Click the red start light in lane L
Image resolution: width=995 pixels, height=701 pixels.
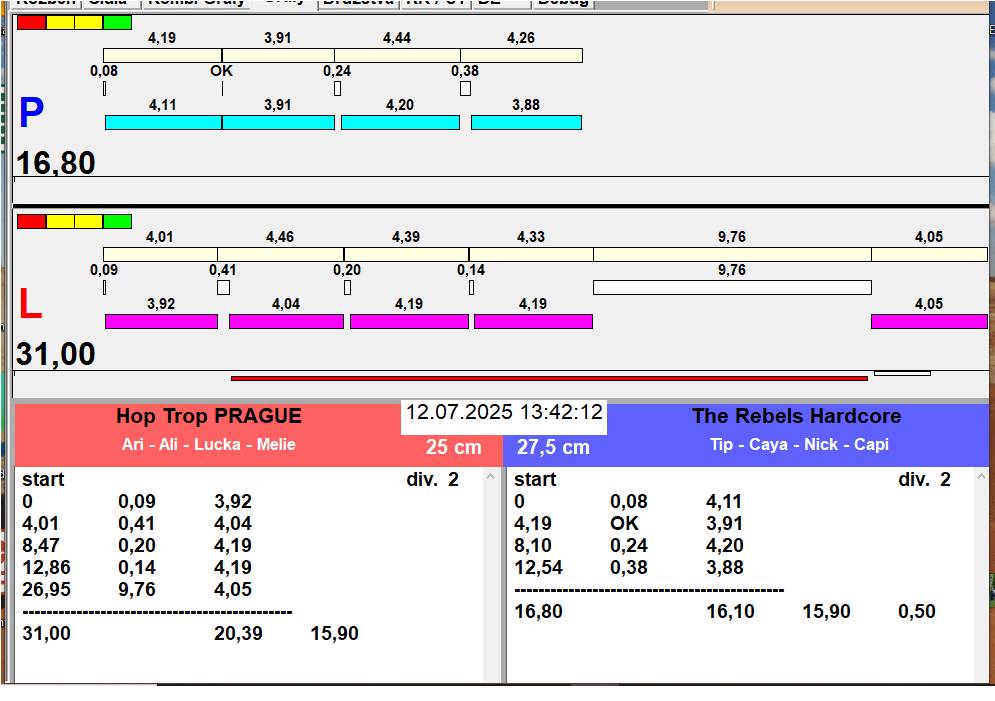click(x=31, y=221)
